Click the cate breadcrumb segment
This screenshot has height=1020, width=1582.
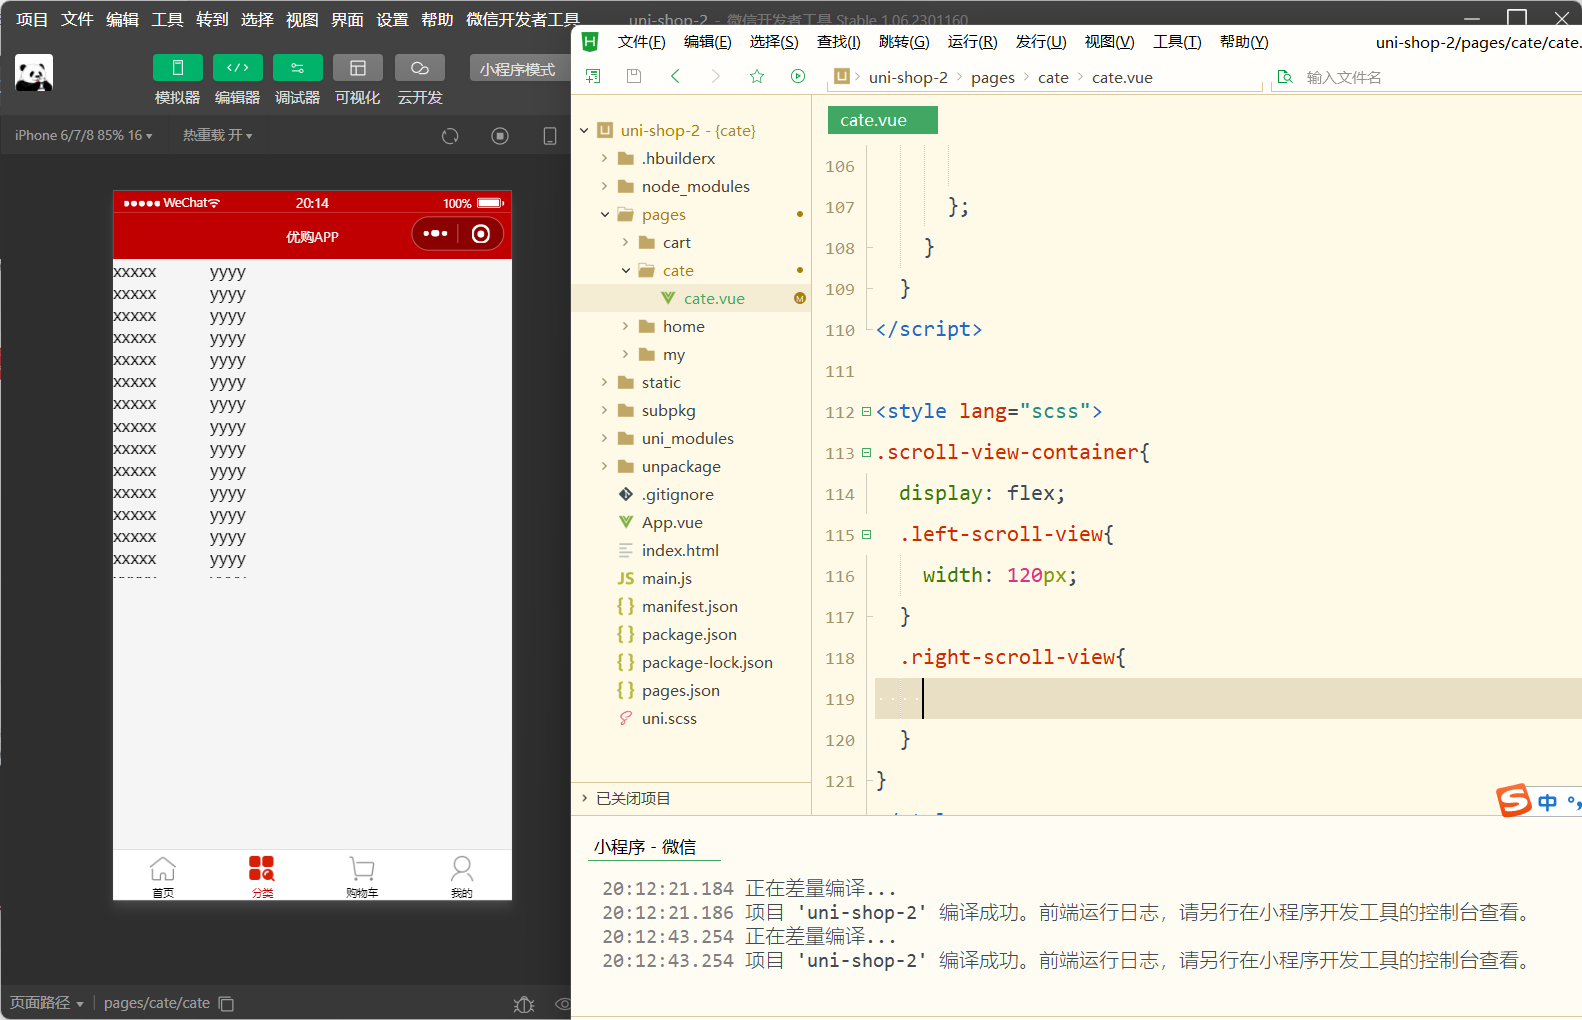click(x=1053, y=78)
